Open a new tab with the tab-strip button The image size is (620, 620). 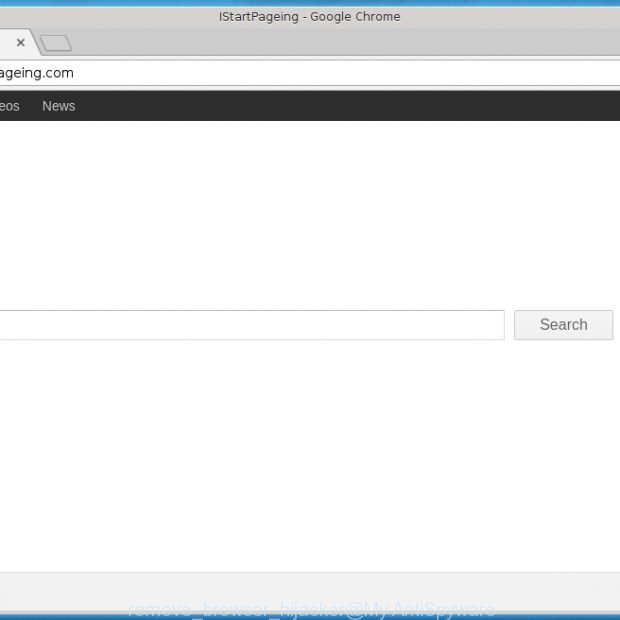[x=56, y=43]
